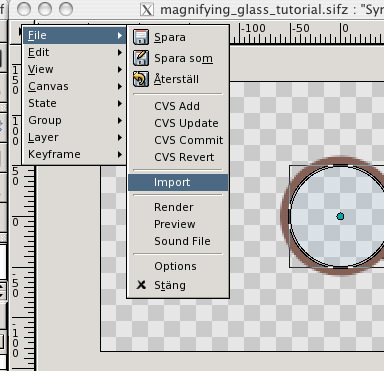The height and width of the screenshot is (371, 384).
Task: Click the Spara floppy disk icon
Action: point(141,37)
